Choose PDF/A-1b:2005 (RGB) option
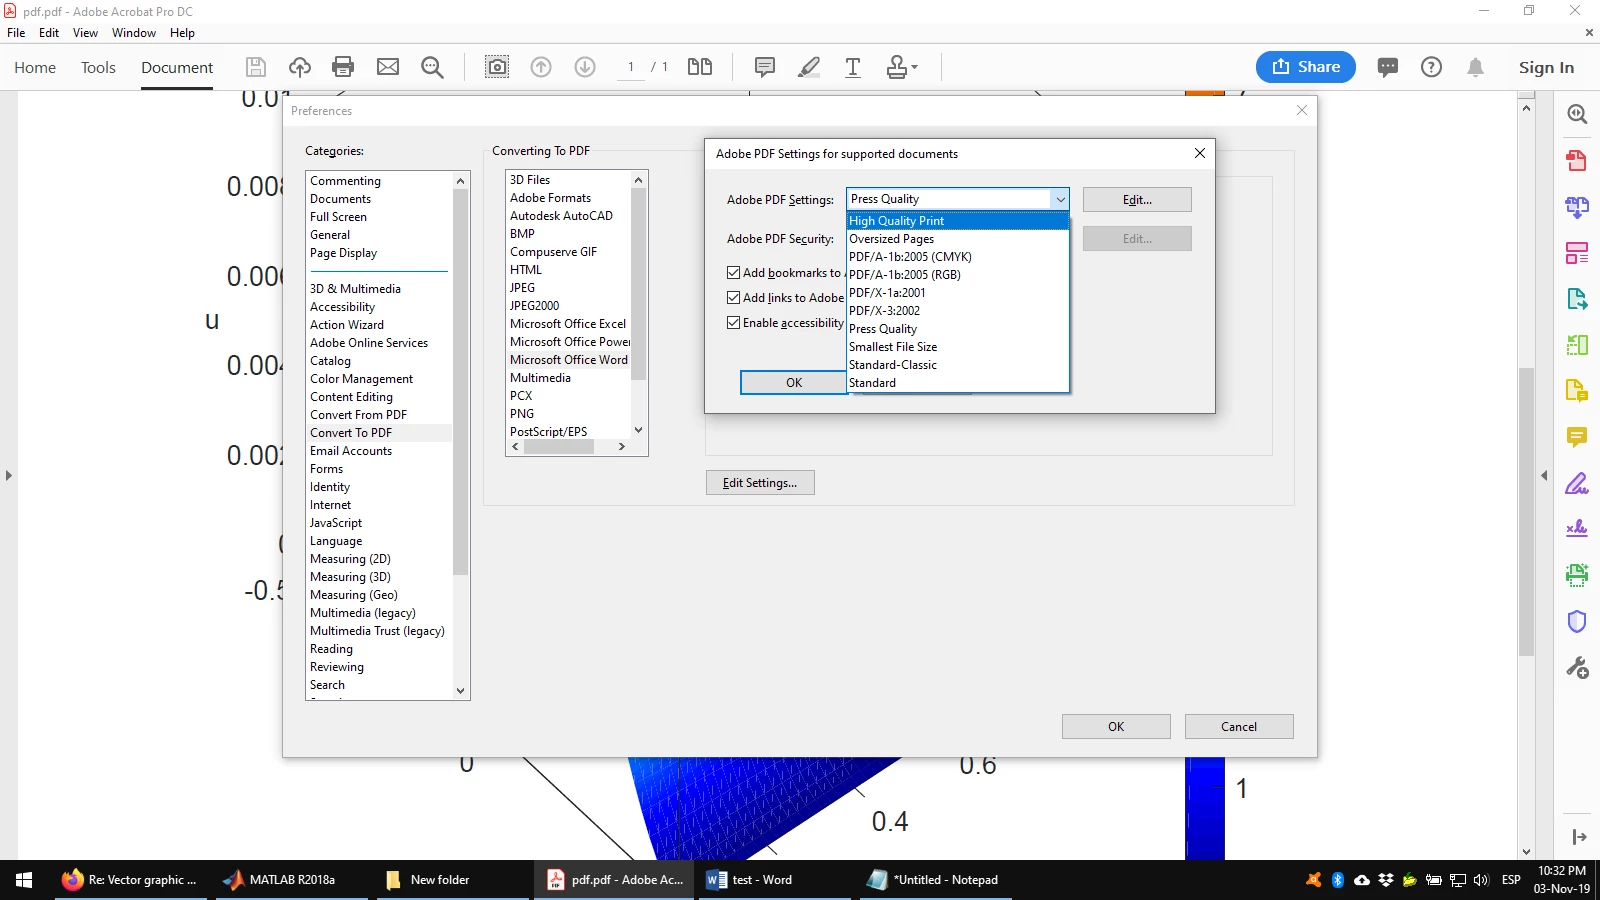 958,275
